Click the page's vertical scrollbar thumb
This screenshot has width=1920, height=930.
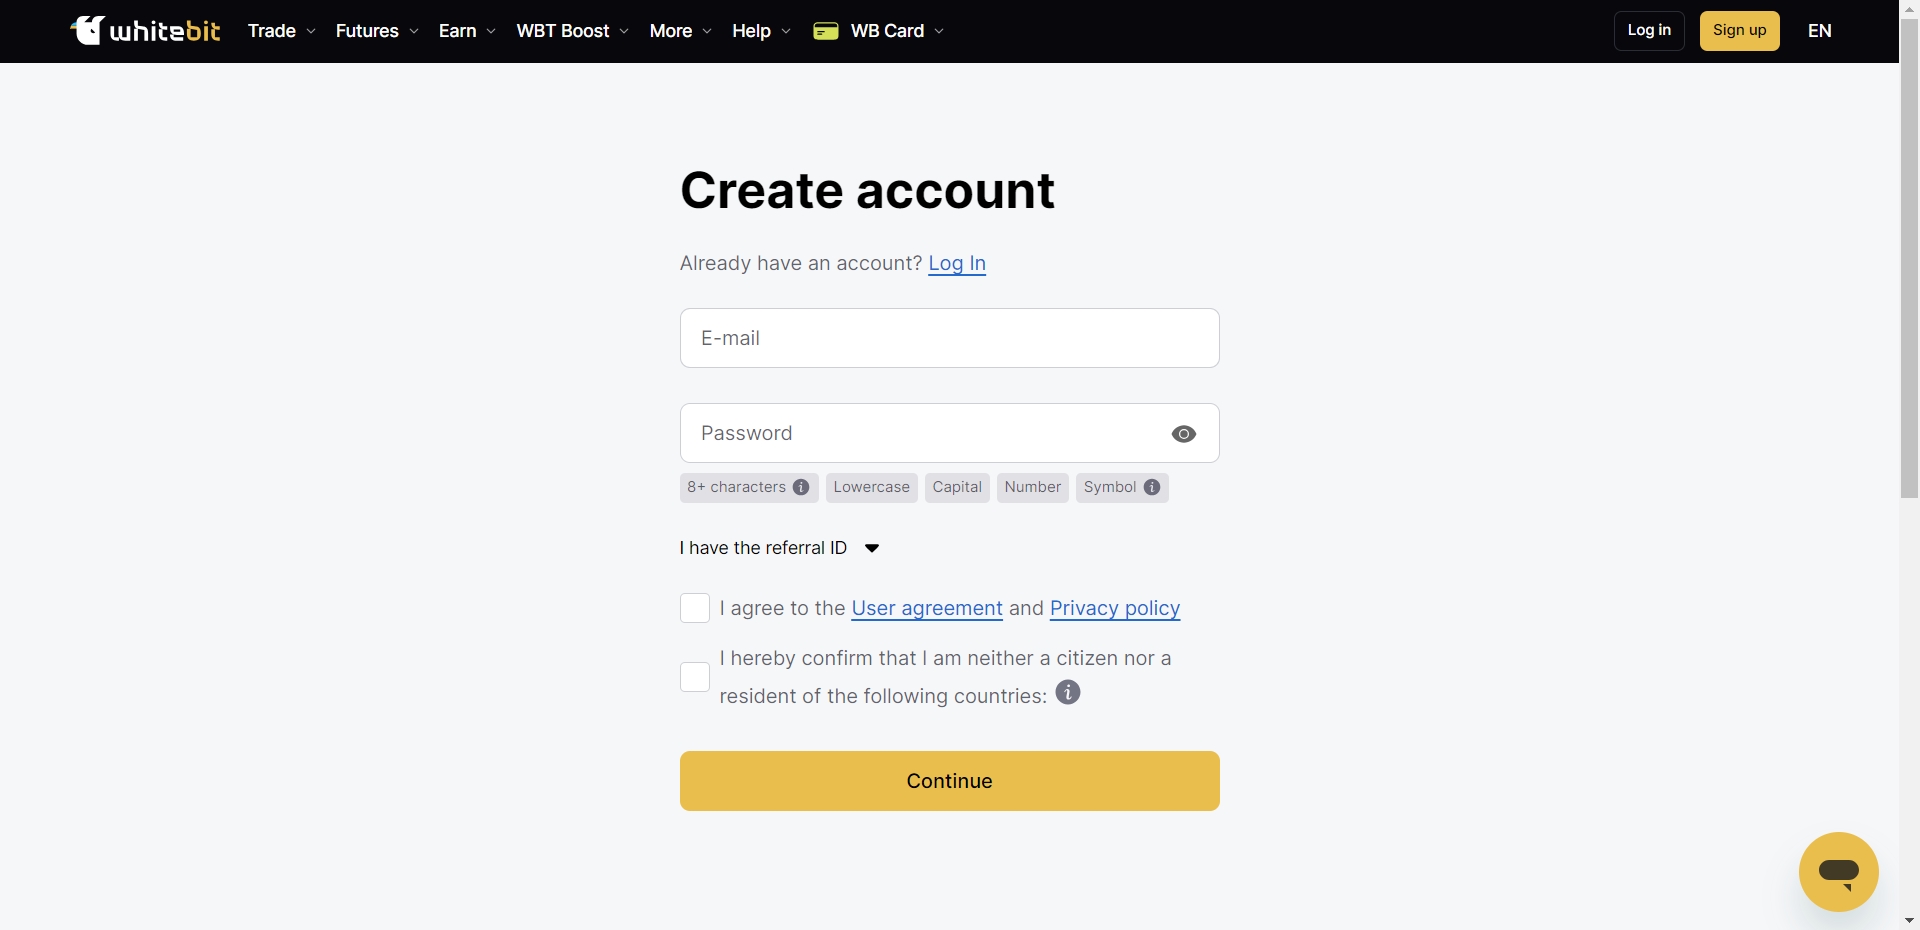1909,260
